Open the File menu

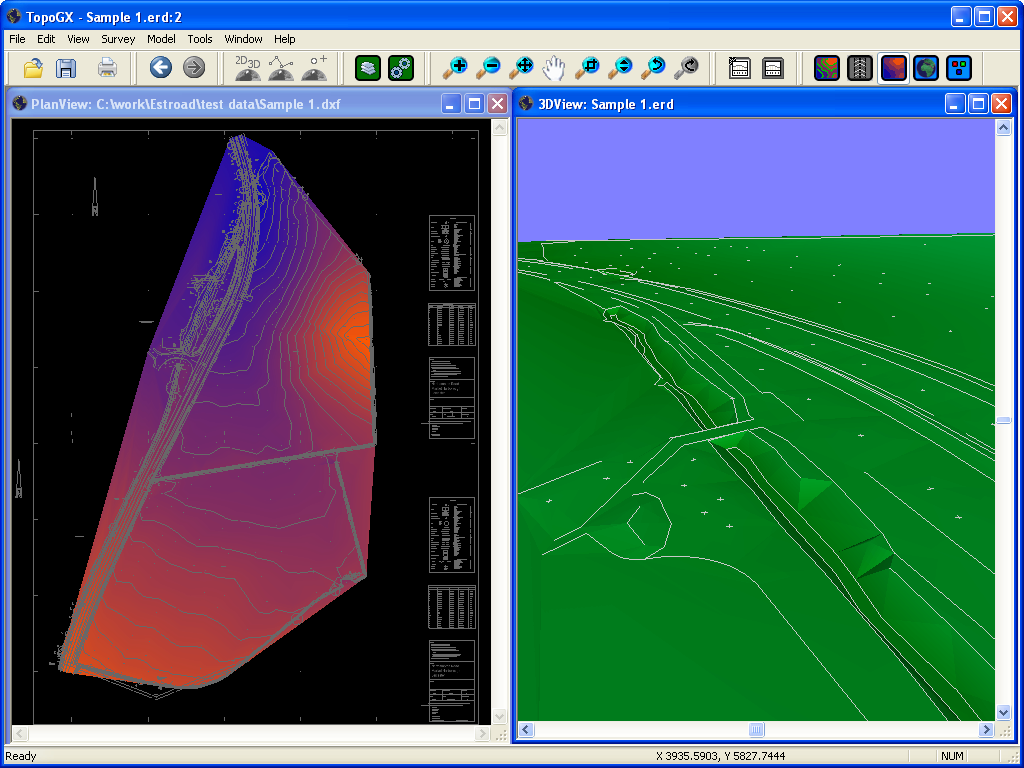pyautogui.click(x=17, y=39)
